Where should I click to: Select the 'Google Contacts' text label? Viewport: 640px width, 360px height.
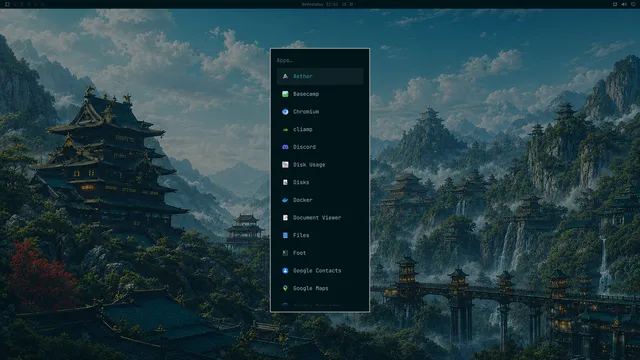click(x=317, y=271)
